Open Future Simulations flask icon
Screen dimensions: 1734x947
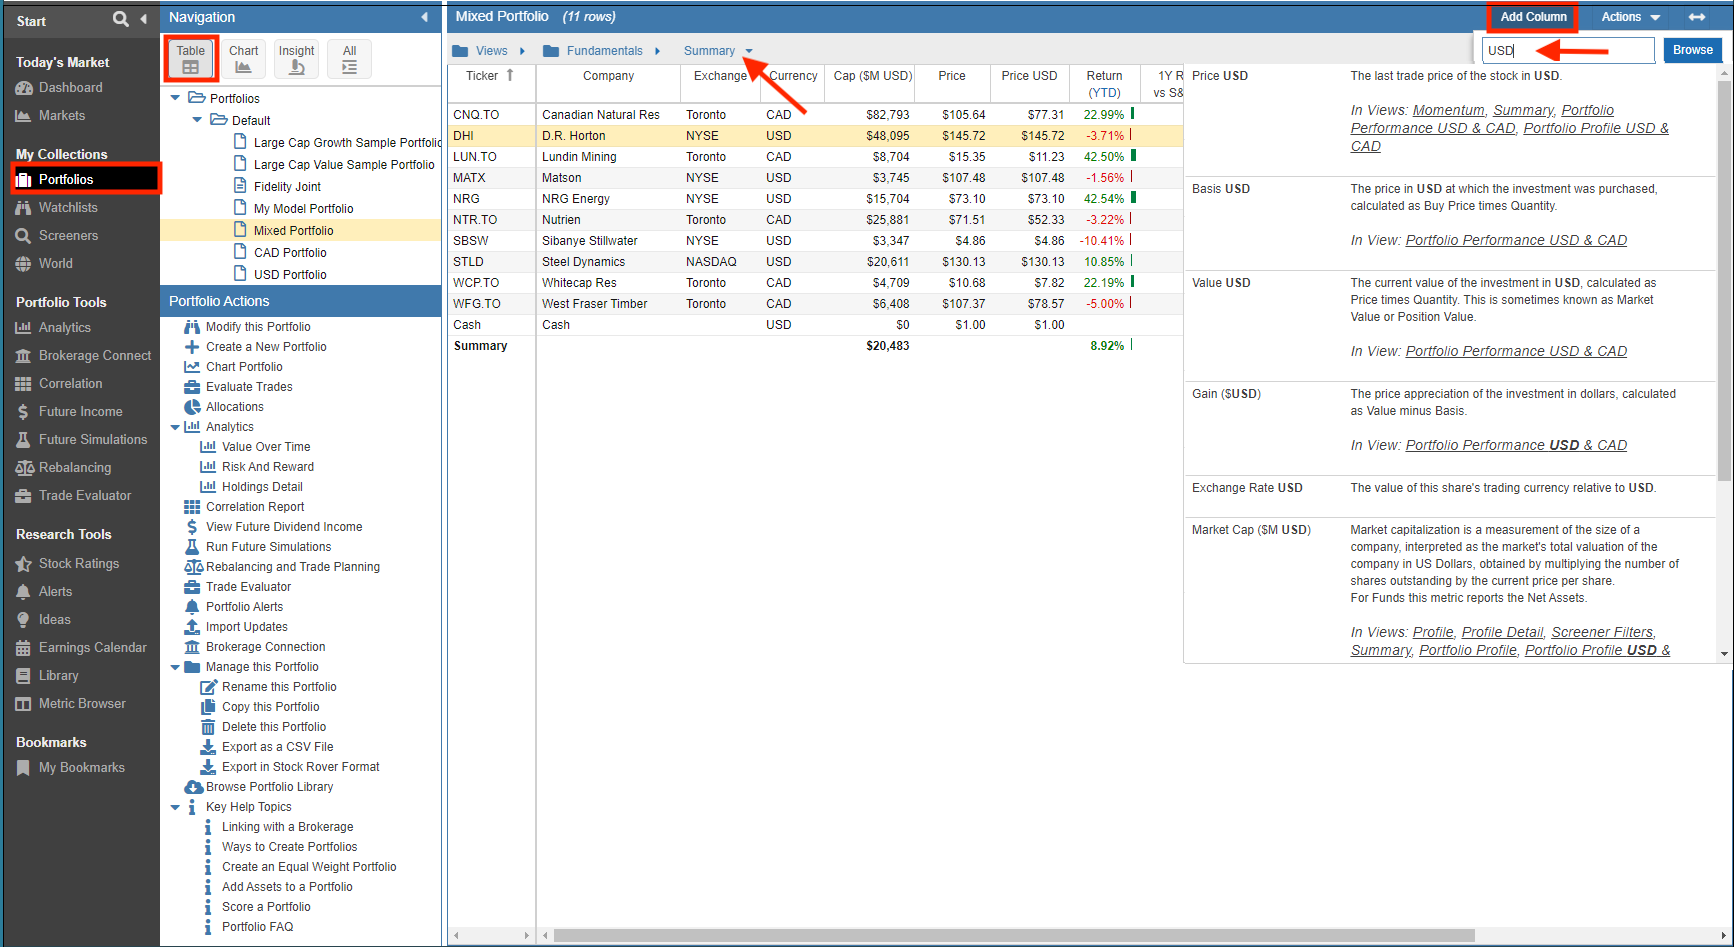click(x=24, y=440)
